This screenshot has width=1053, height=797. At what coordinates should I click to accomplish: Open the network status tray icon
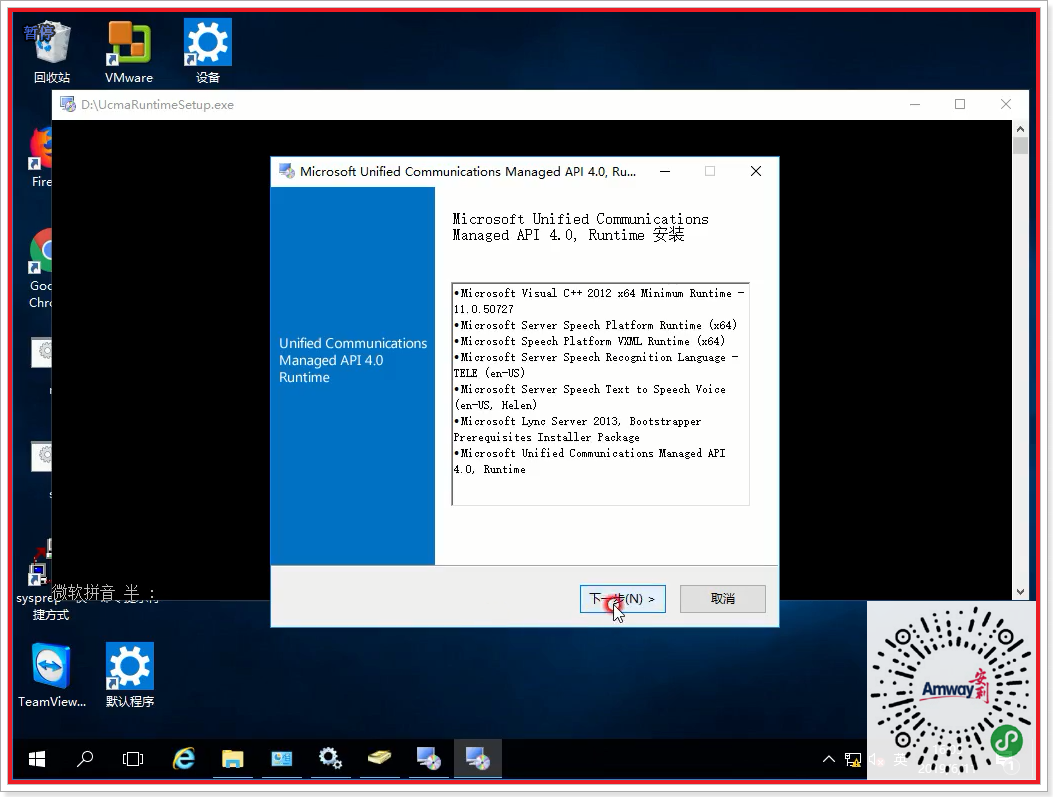[x=853, y=759]
